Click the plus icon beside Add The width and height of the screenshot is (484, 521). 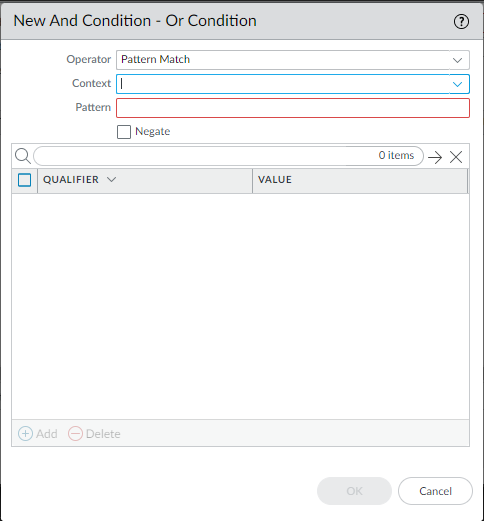[25, 433]
